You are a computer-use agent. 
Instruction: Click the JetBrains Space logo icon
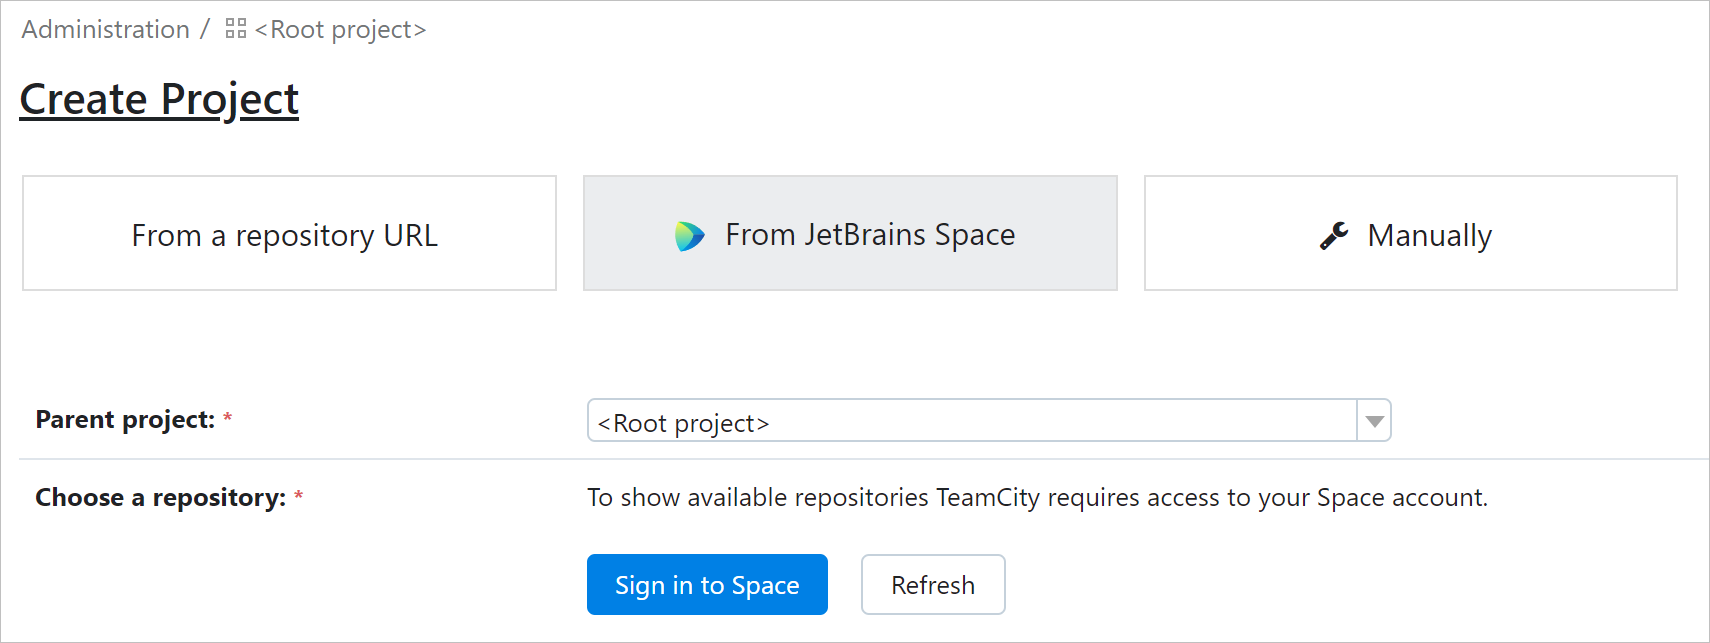click(692, 234)
